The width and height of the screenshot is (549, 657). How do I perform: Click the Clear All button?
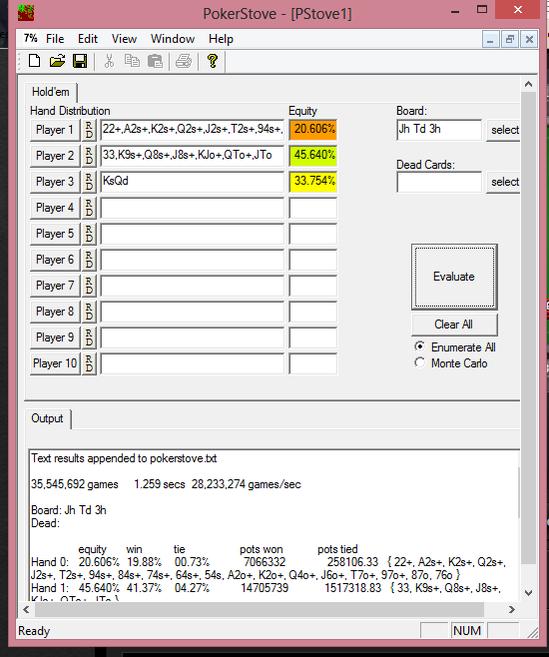pos(454,325)
